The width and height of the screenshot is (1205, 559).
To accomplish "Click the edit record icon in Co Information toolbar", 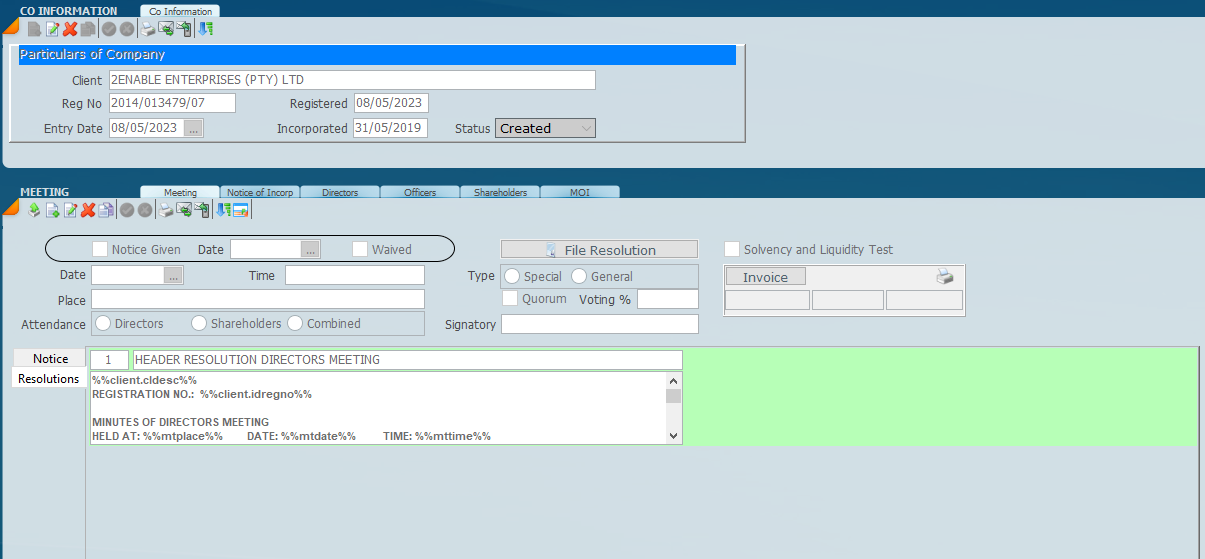I will 52,29.
